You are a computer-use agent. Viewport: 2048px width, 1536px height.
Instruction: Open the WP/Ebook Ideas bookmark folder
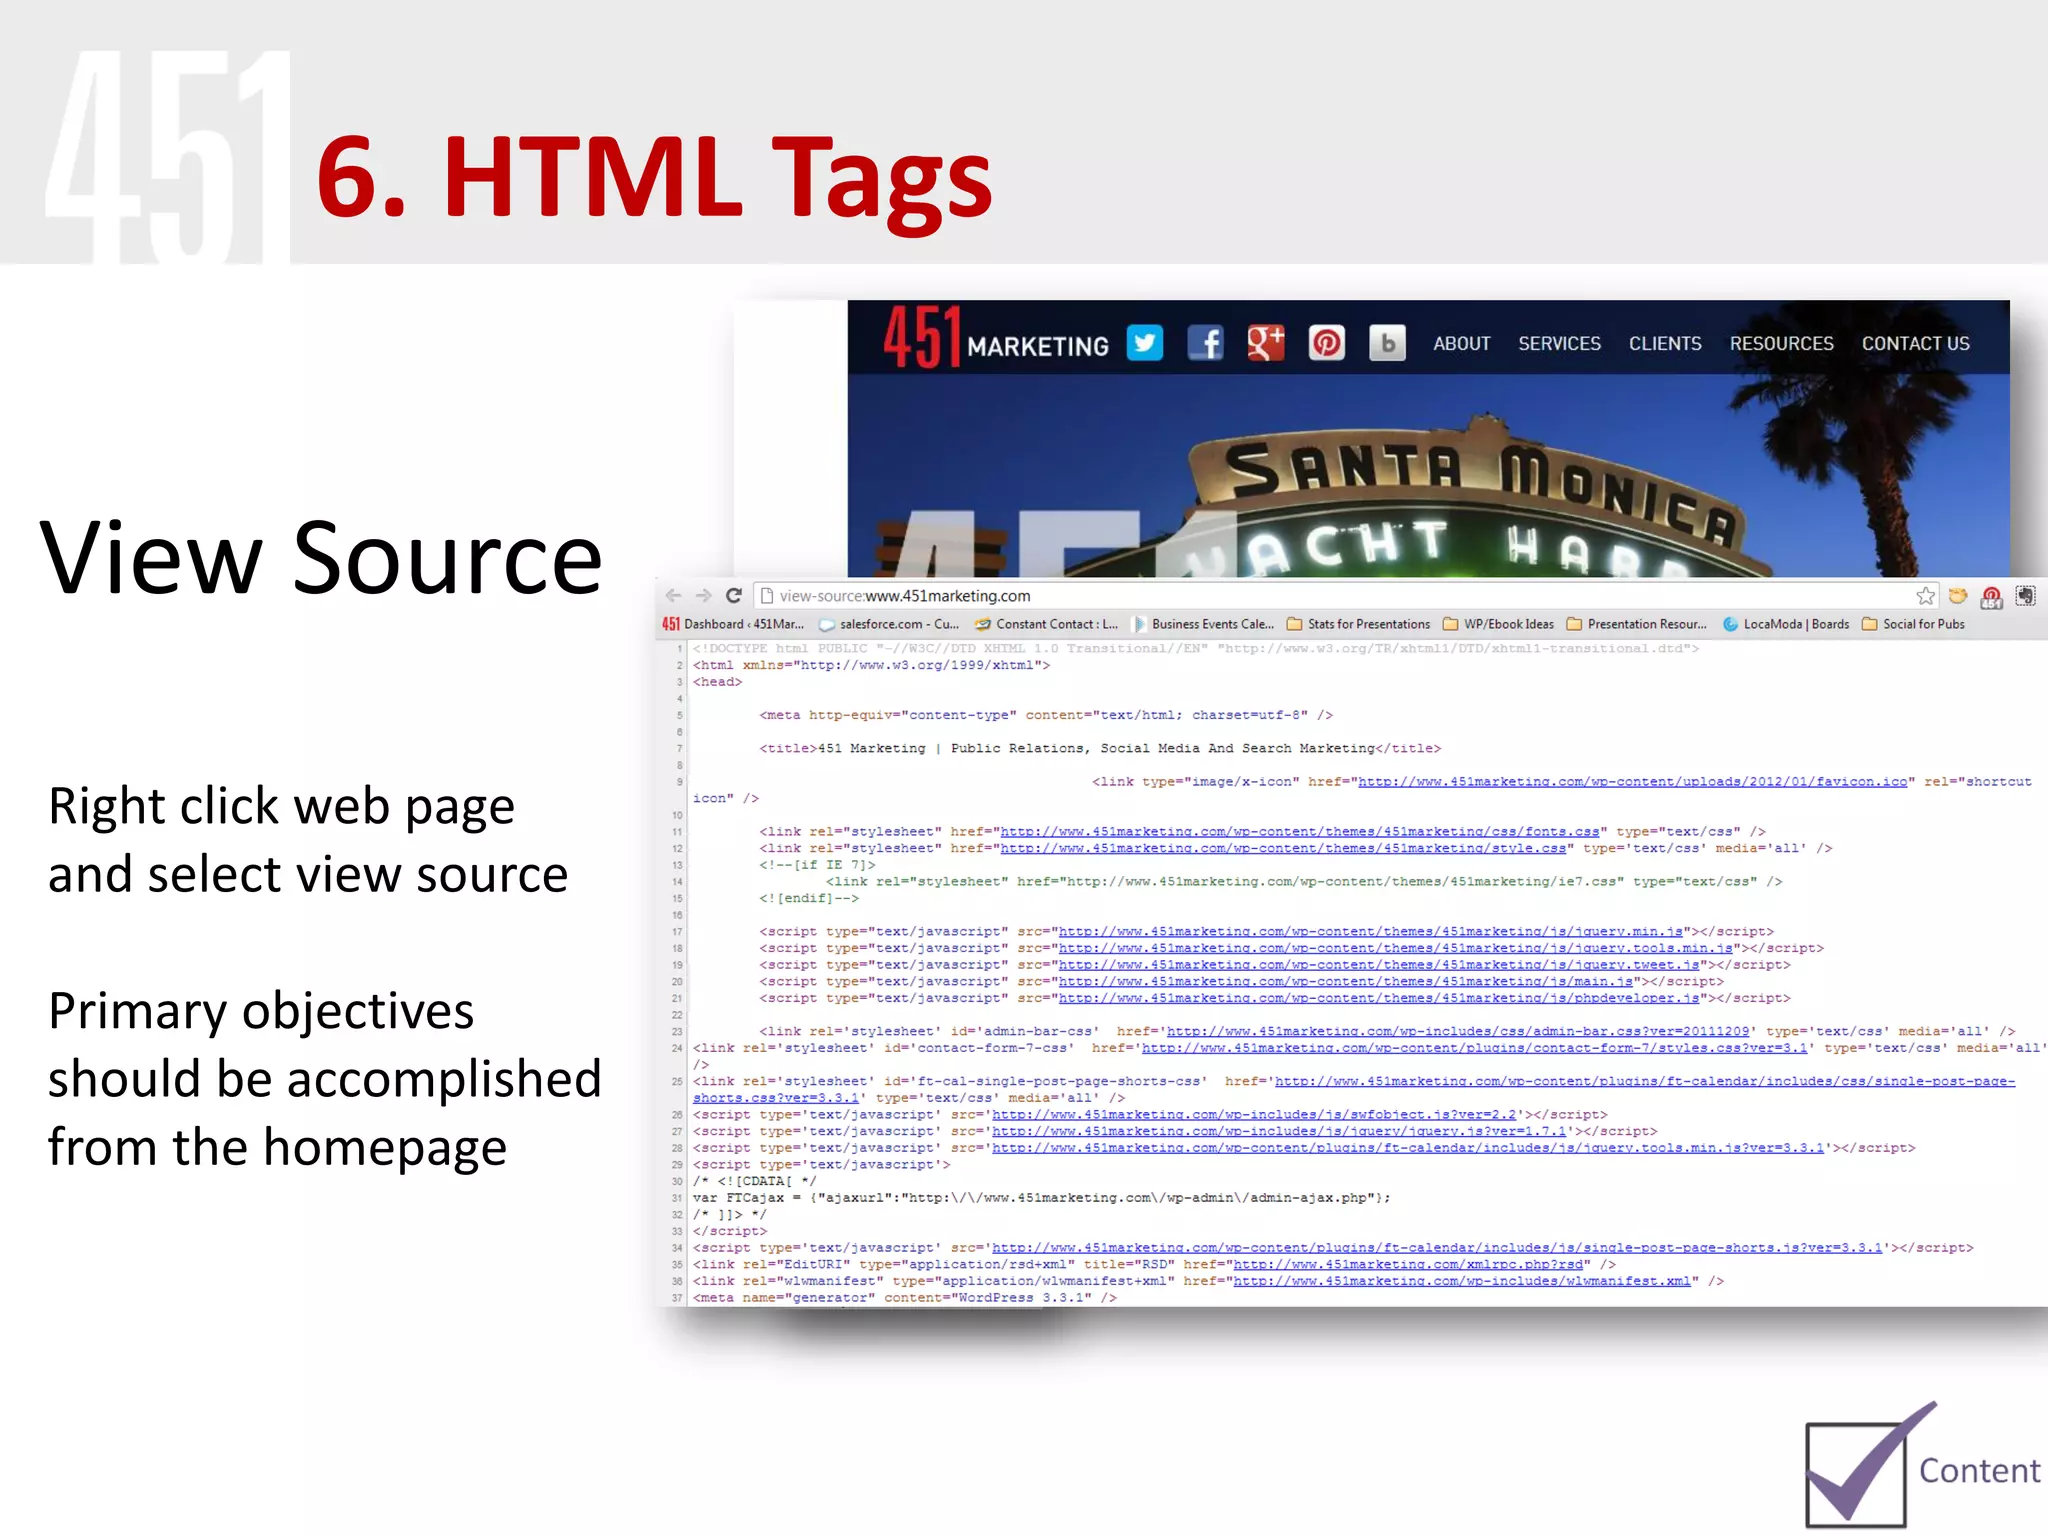pos(1498,624)
